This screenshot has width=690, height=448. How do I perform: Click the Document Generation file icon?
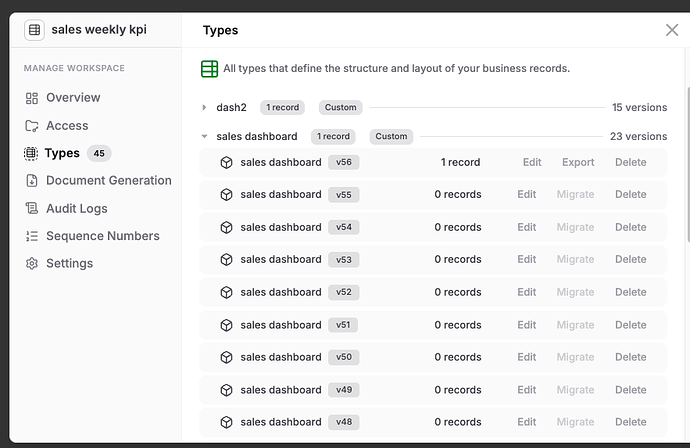(32, 180)
